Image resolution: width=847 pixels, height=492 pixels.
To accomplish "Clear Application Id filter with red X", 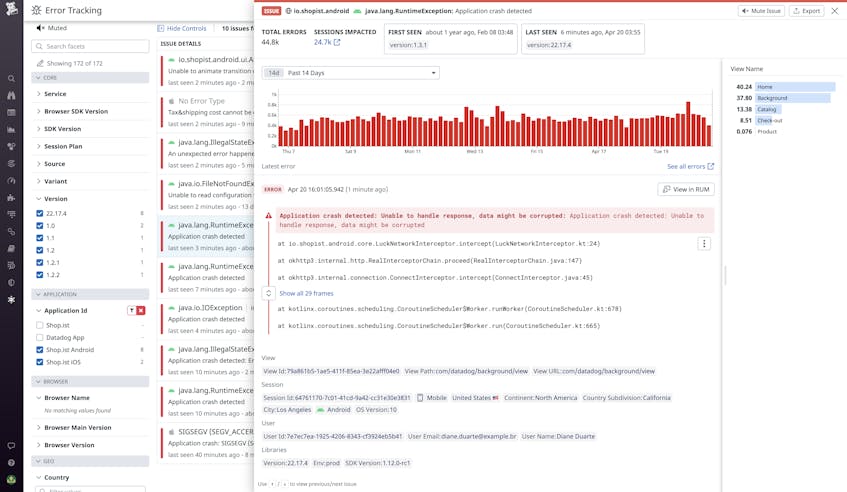I will tap(141, 311).
